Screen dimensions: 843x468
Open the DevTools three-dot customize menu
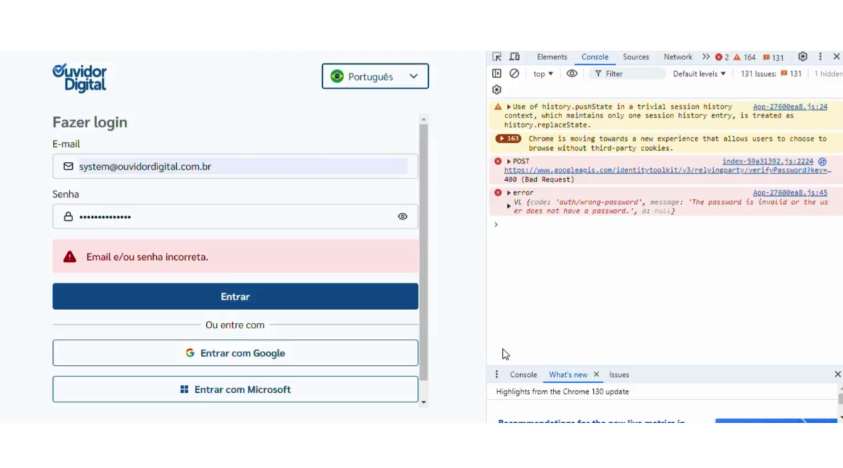pos(820,56)
